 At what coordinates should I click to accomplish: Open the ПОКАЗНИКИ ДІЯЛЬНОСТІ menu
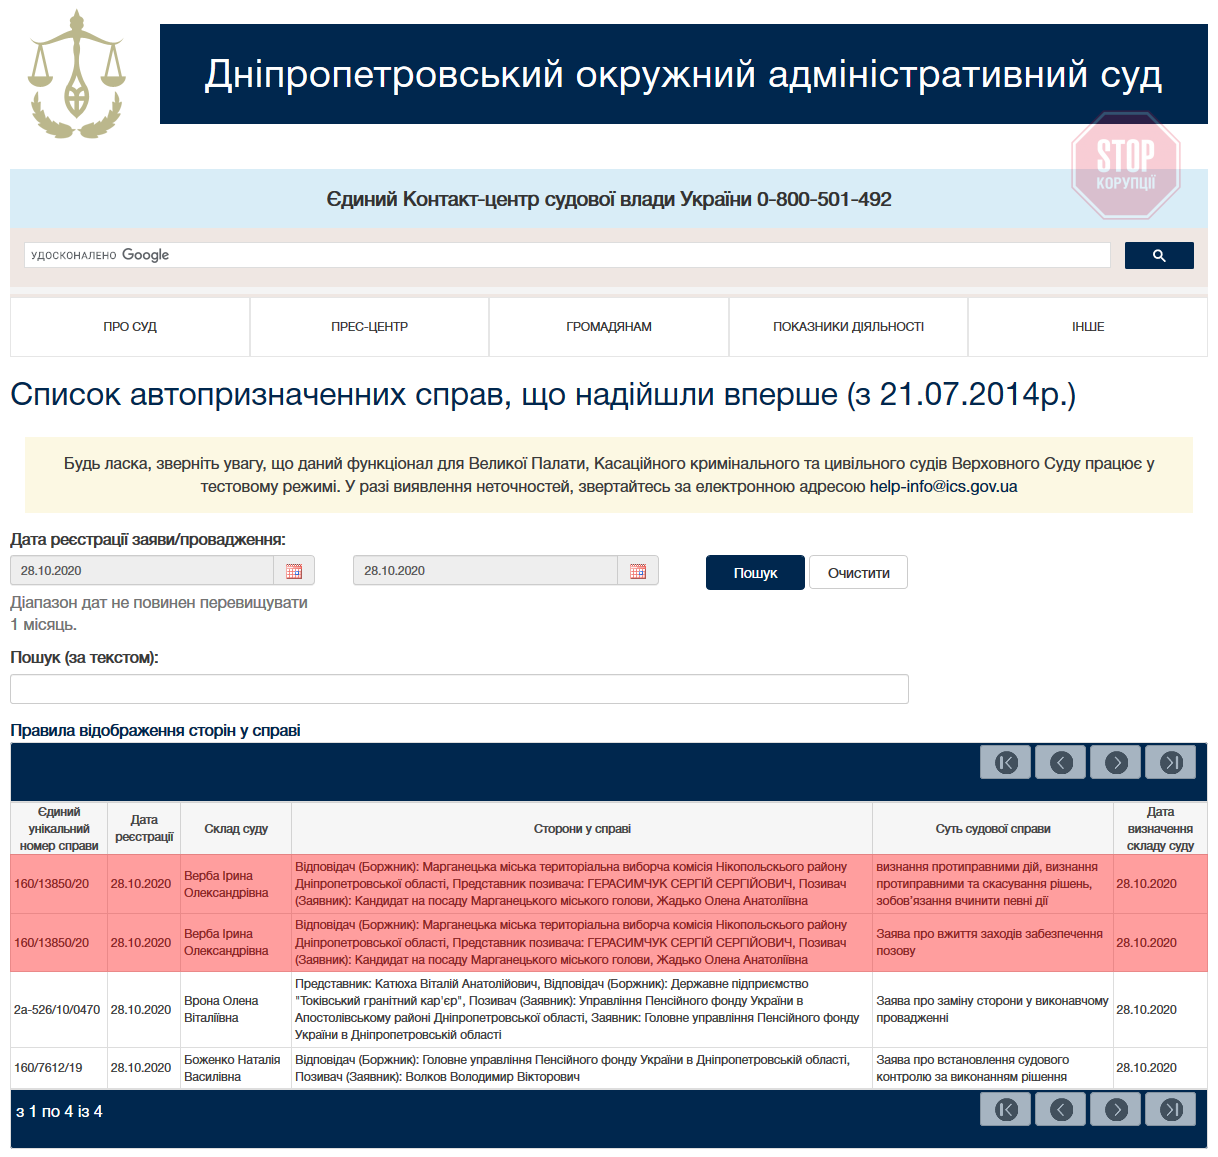click(848, 326)
